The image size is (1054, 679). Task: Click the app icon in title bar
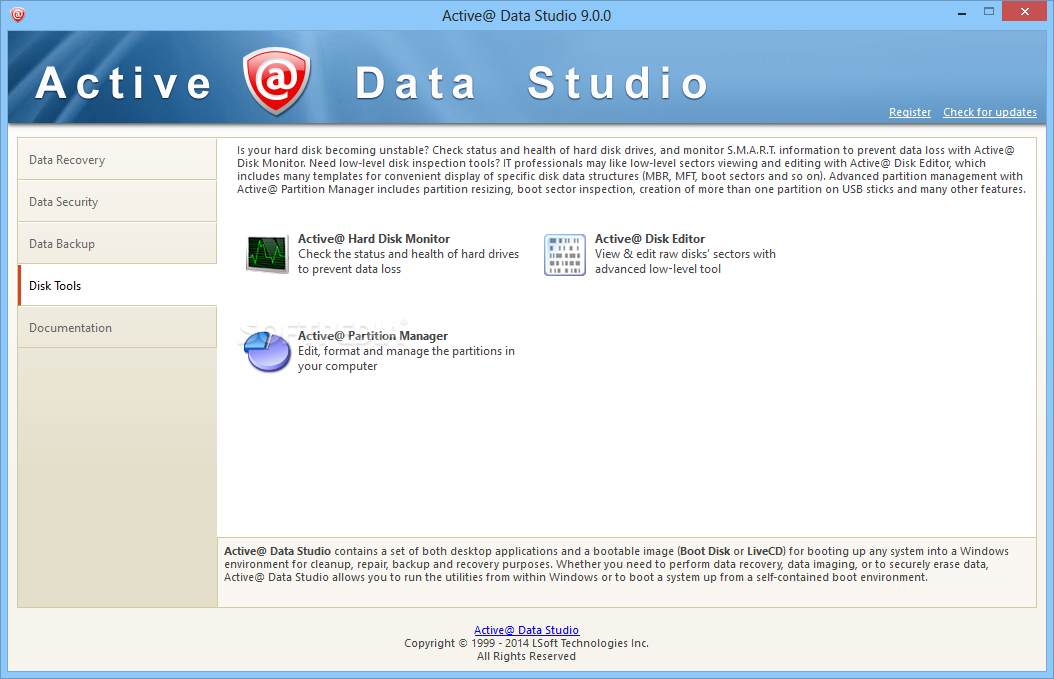(18, 14)
